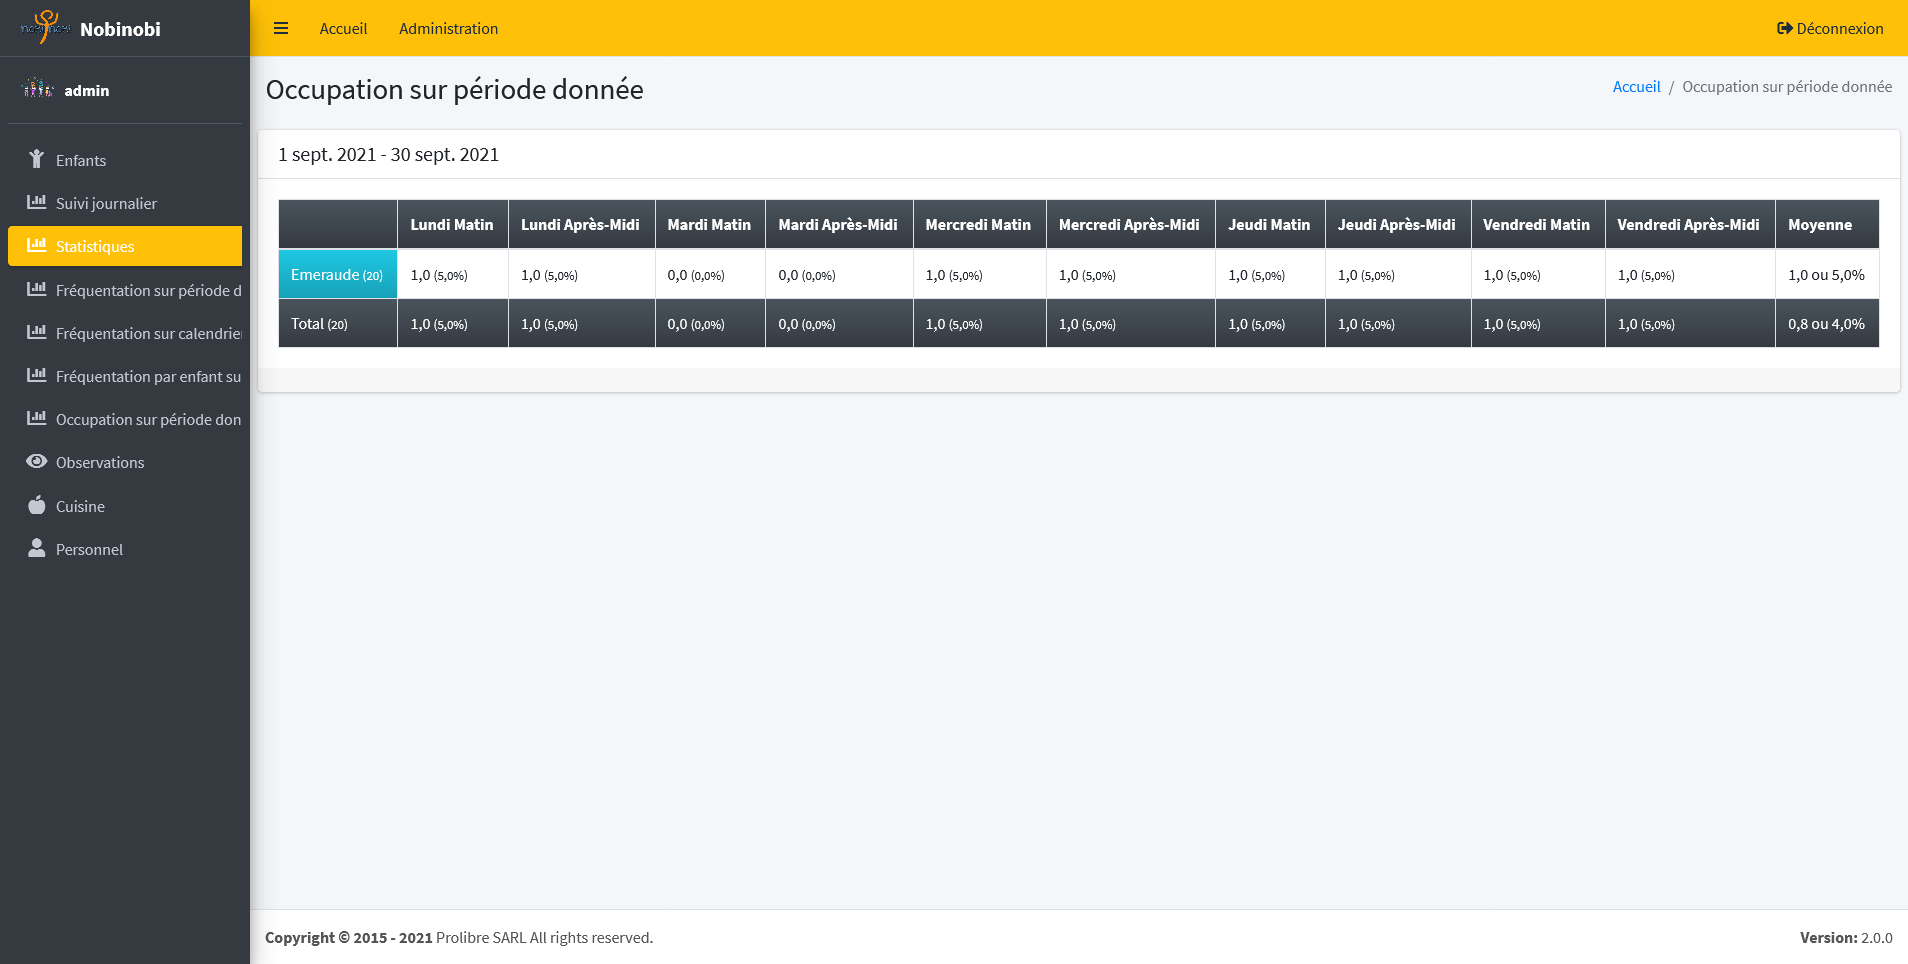Open Fréquentation sur calendrier submenu item
This screenshot has width=1908, height=964.
click(125, 333)
